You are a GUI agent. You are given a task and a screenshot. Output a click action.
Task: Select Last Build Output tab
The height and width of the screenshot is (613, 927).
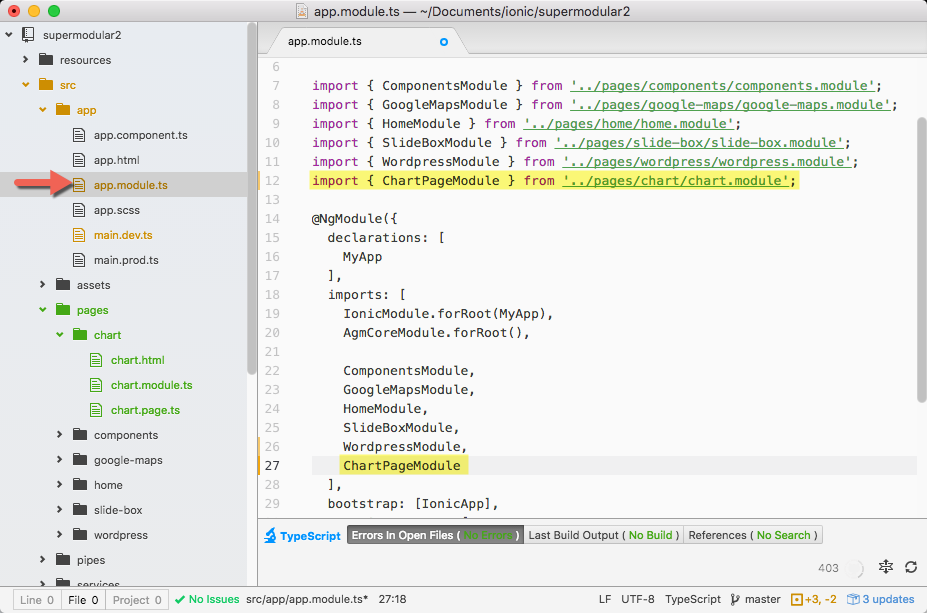(x=604, y=535)
